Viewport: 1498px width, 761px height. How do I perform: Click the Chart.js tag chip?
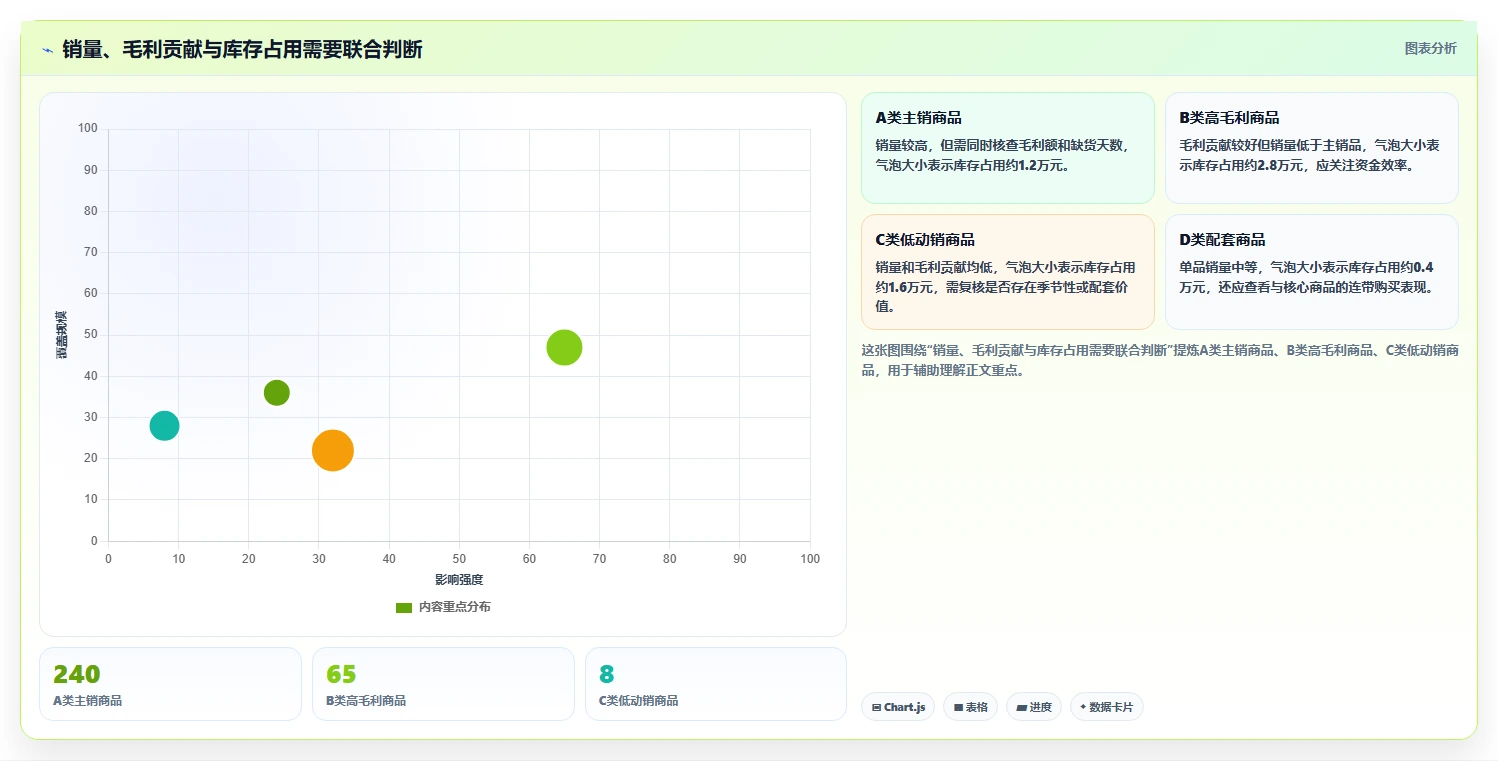[x=898, y=707]
